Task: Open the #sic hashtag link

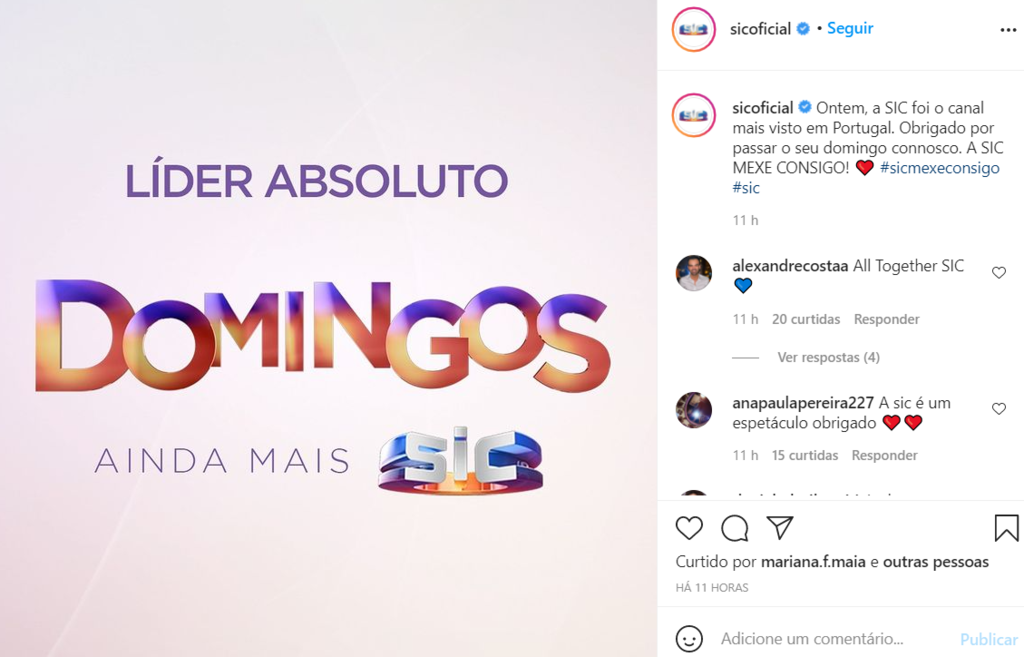Action: click(746, 188)
